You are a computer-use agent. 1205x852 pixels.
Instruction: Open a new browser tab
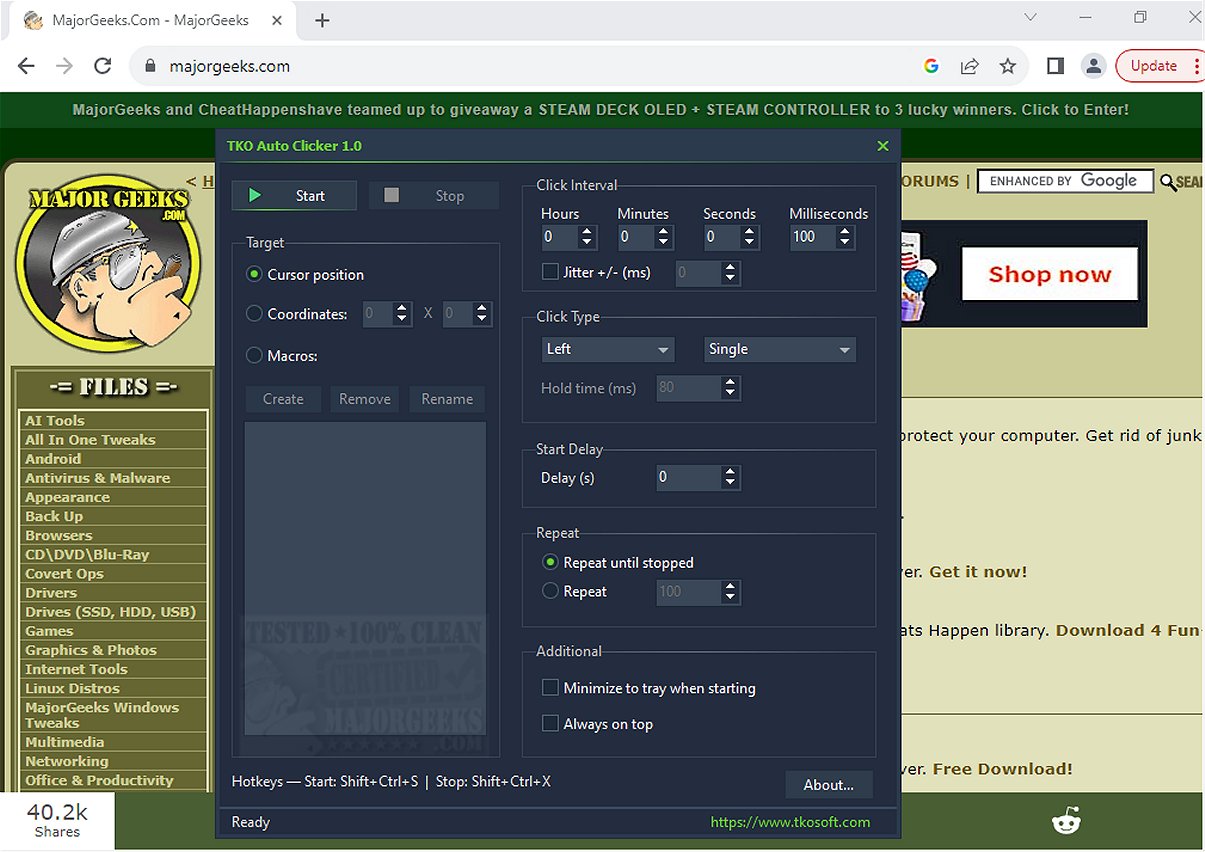(322, 20)
